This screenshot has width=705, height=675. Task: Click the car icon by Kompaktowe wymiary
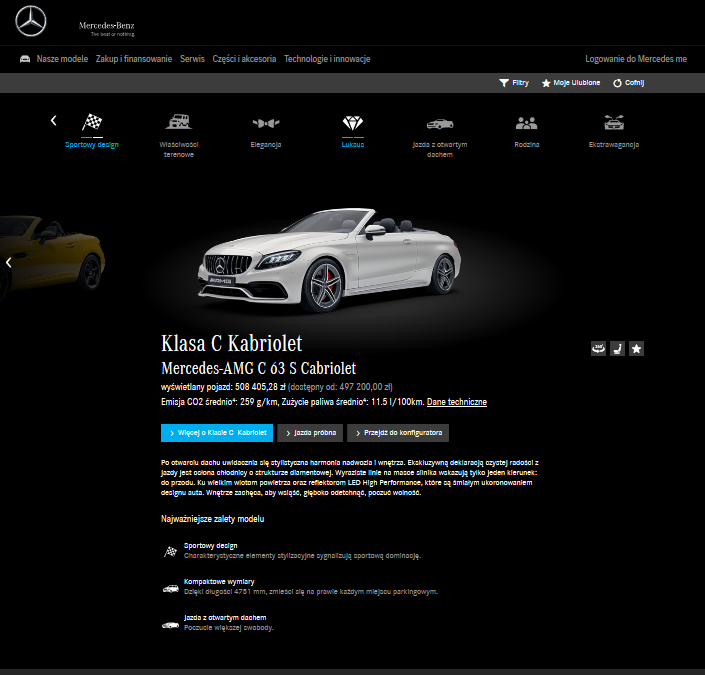coord(170,588)
